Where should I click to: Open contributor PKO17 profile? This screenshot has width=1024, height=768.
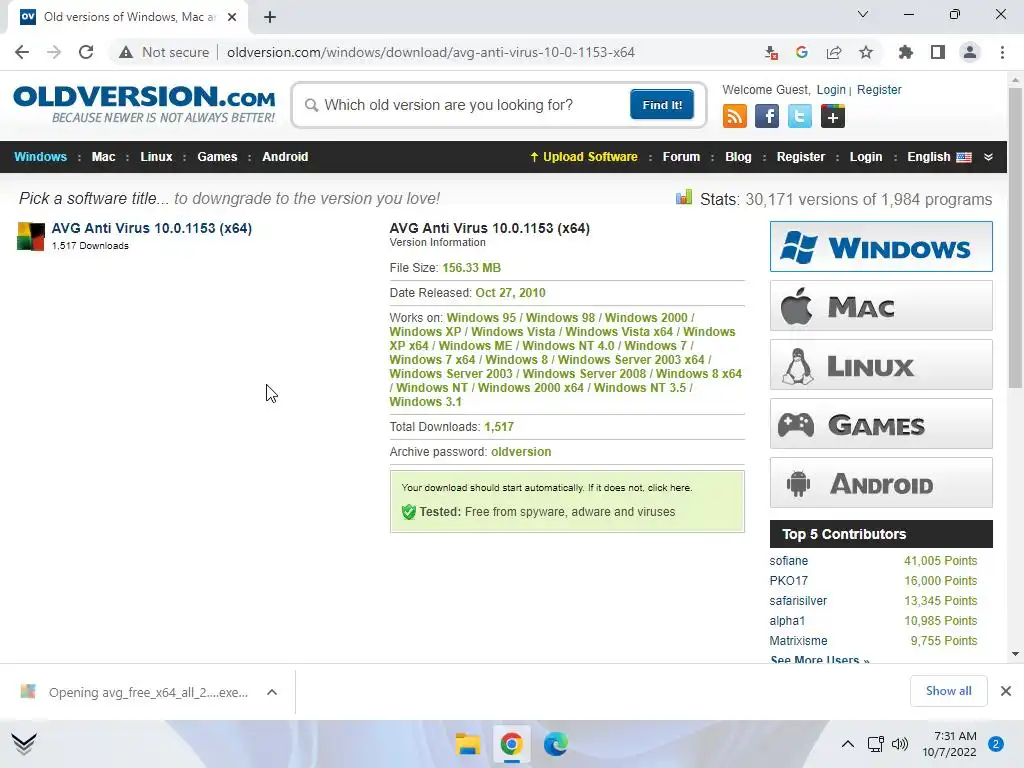click(788, 581)
